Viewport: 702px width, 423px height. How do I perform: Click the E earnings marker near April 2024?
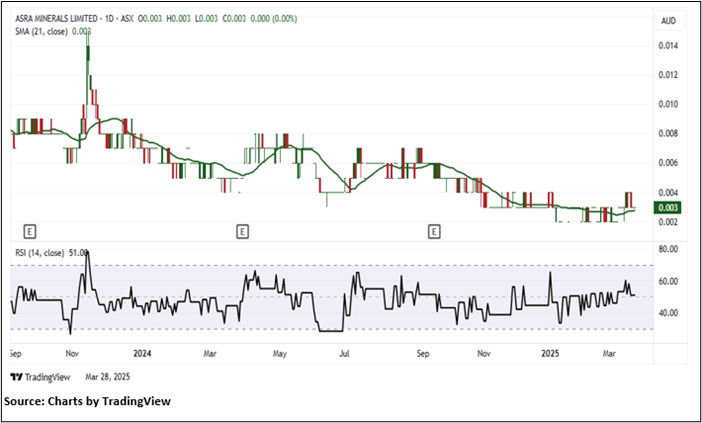[242, 232]
